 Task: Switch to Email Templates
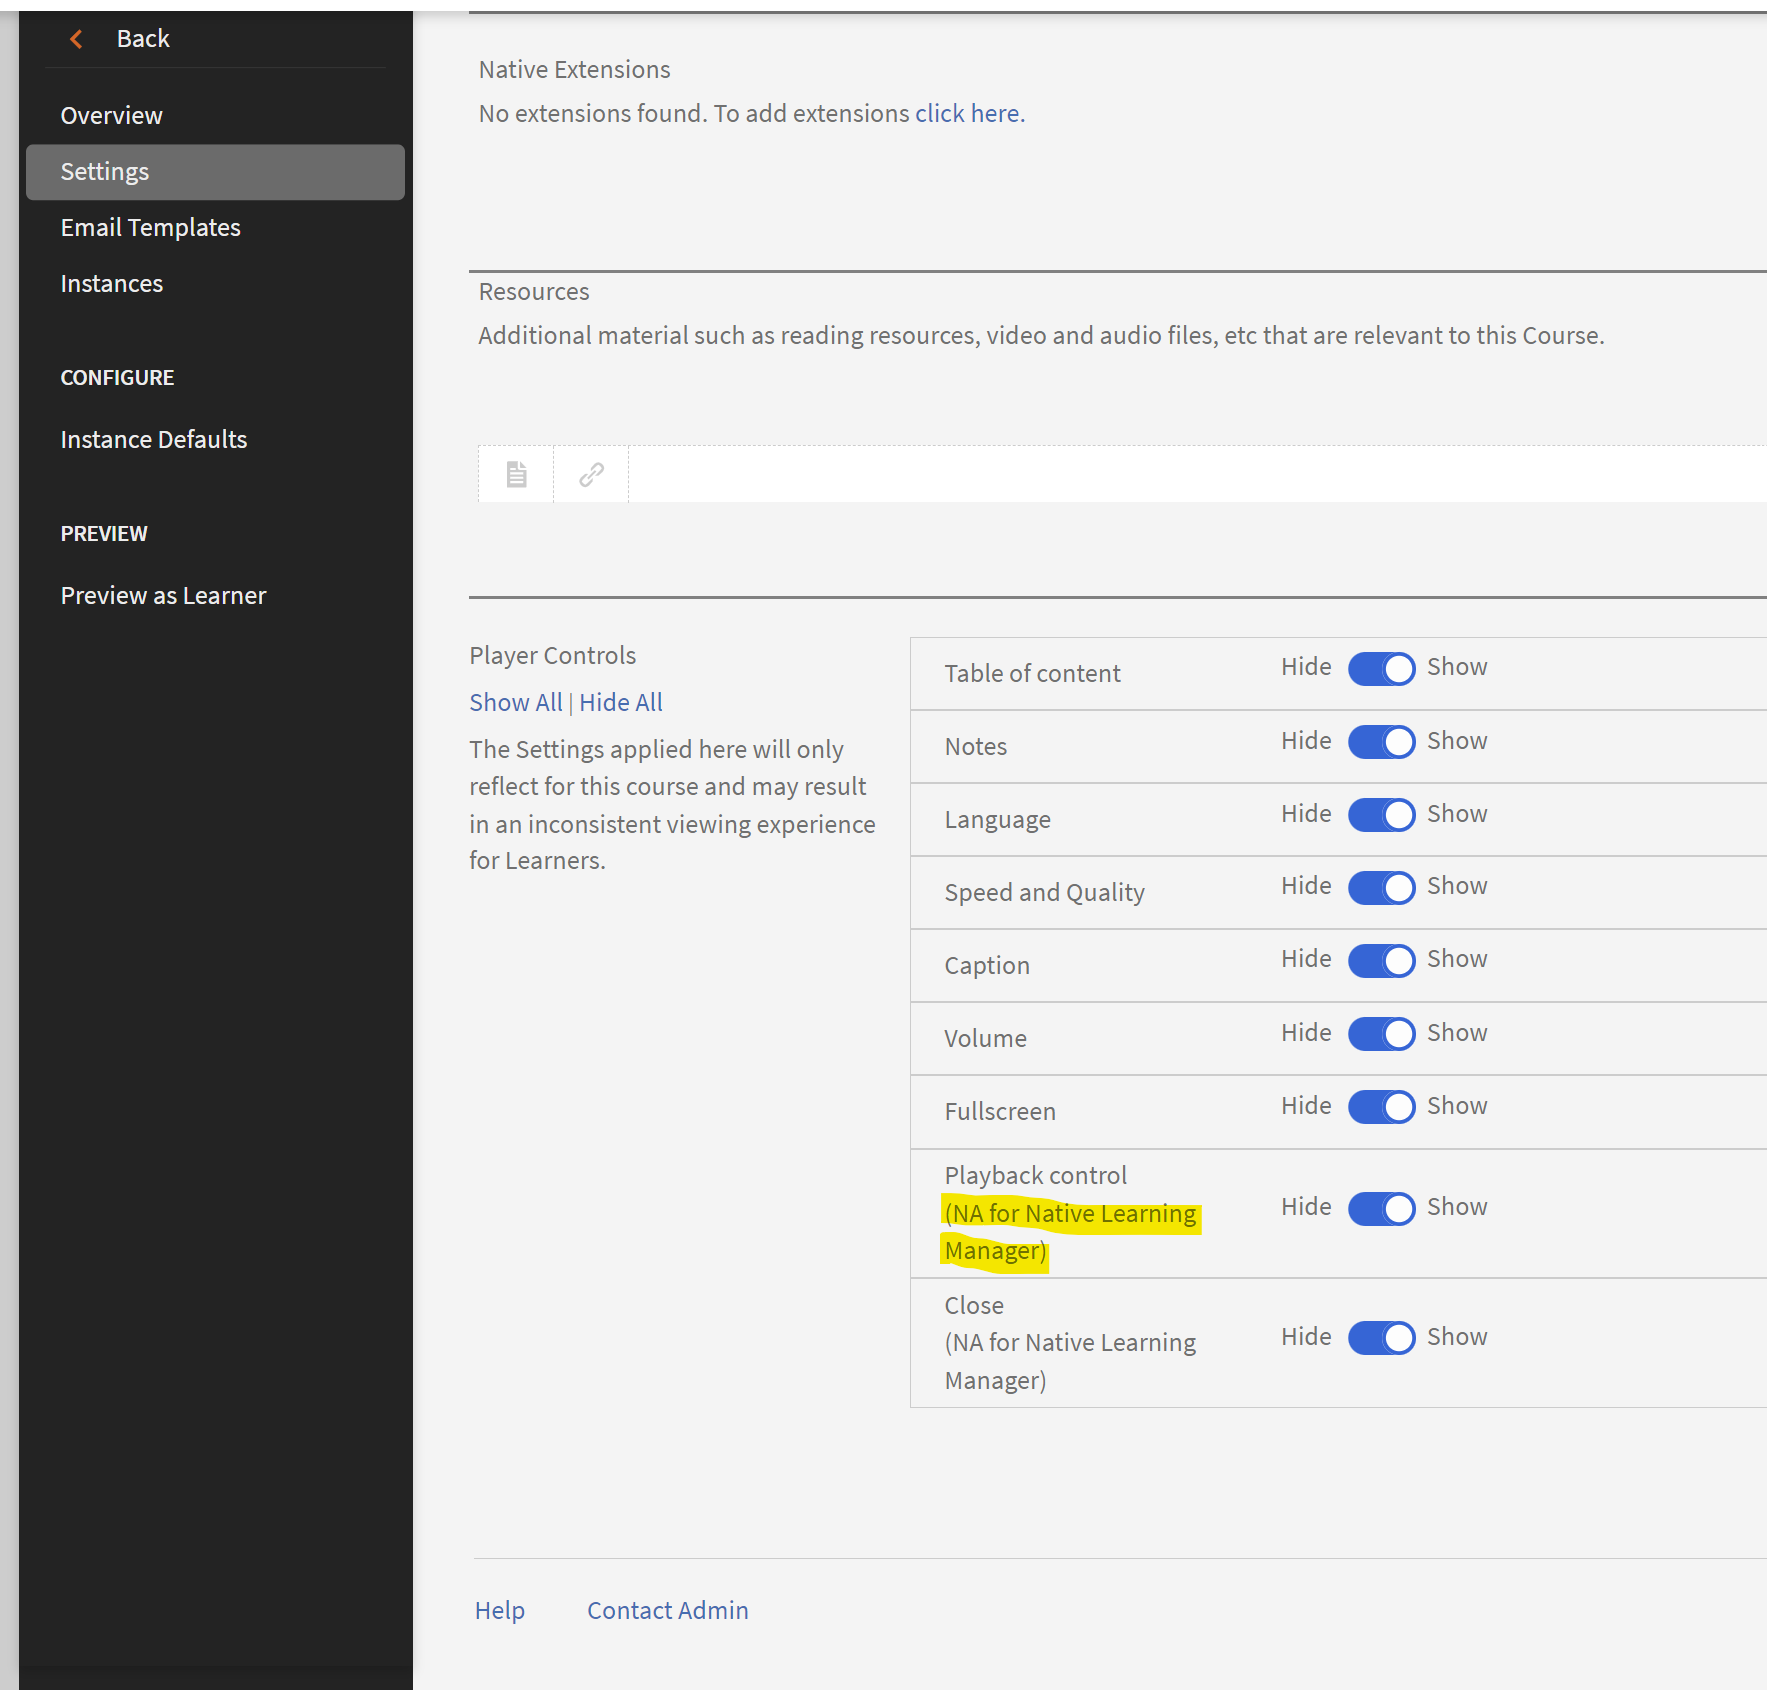click(150, 227)
